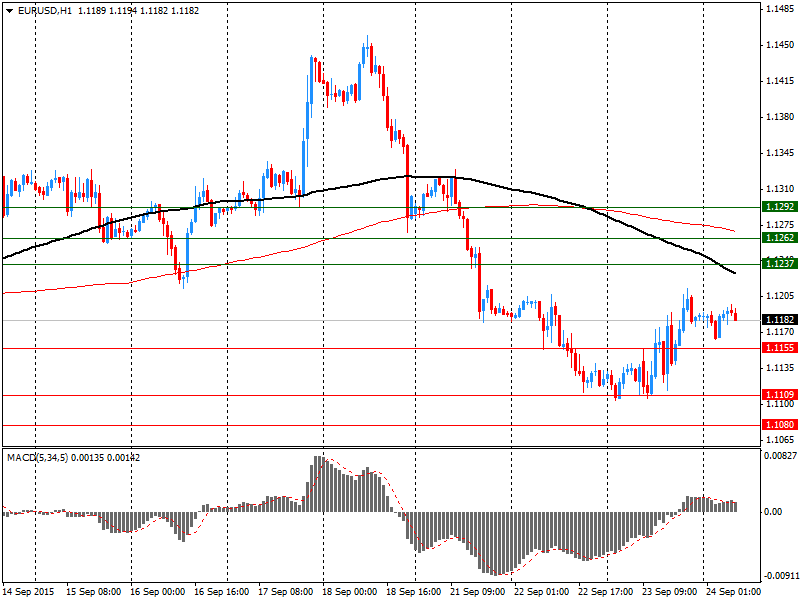This screenshot has height=600, width=800.
Task: Click the black 1.1182 current price label
Action: [x=780, y=320]
